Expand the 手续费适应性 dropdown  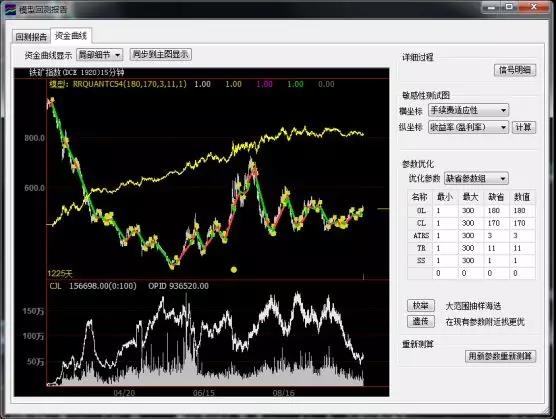coord(468,110)
